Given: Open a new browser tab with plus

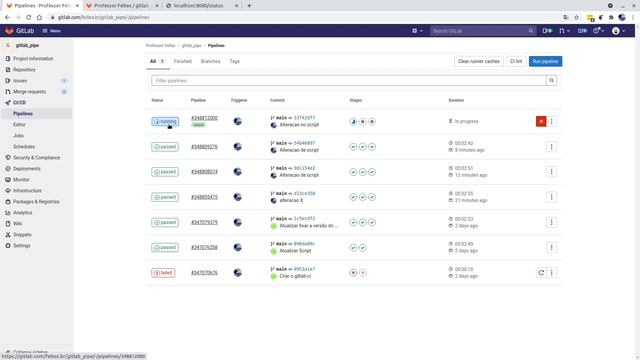Looking at the screenshot, I should 249,6.
